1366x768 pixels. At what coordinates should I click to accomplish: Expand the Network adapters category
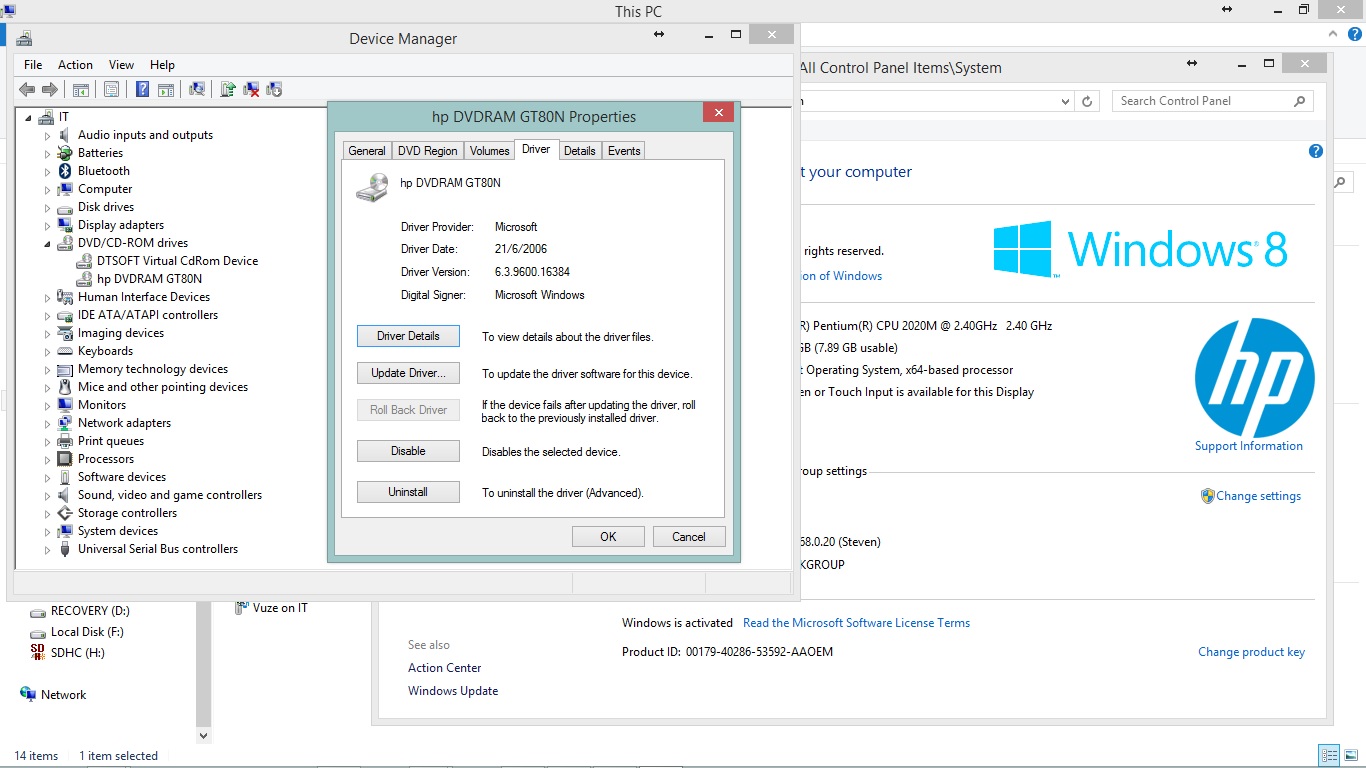[47, 423]
